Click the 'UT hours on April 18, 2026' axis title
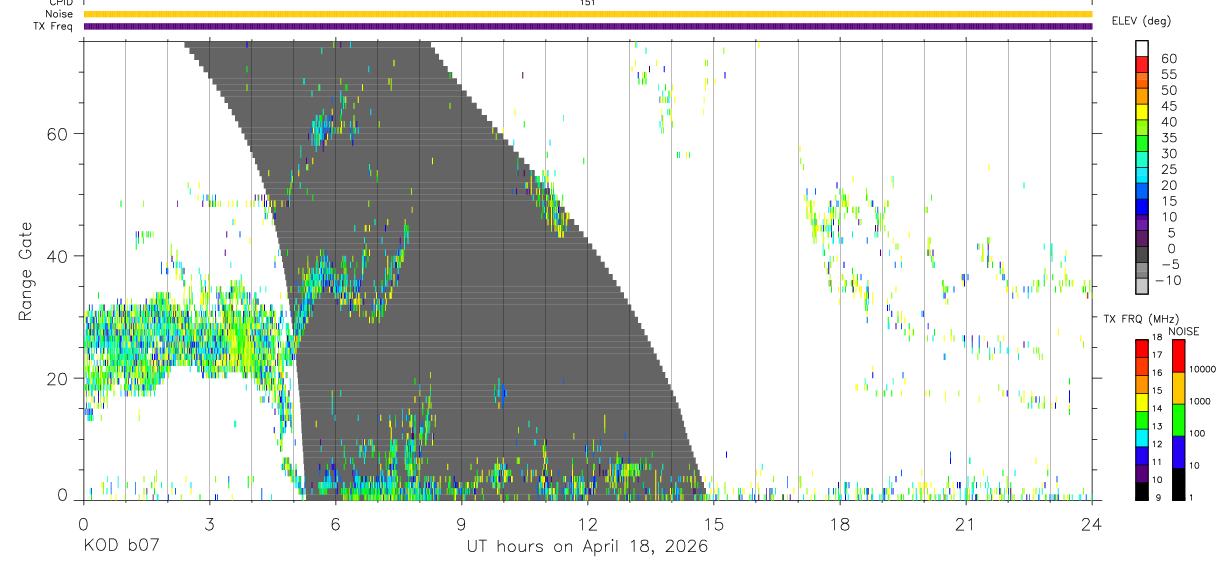 [587, 547]
